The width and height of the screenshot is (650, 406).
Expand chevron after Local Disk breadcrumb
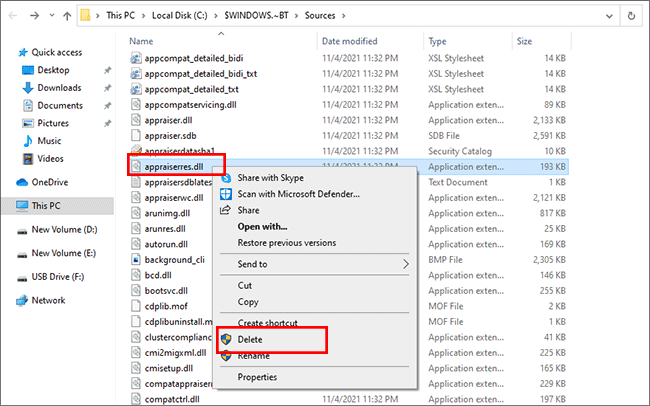pos(216,16)
